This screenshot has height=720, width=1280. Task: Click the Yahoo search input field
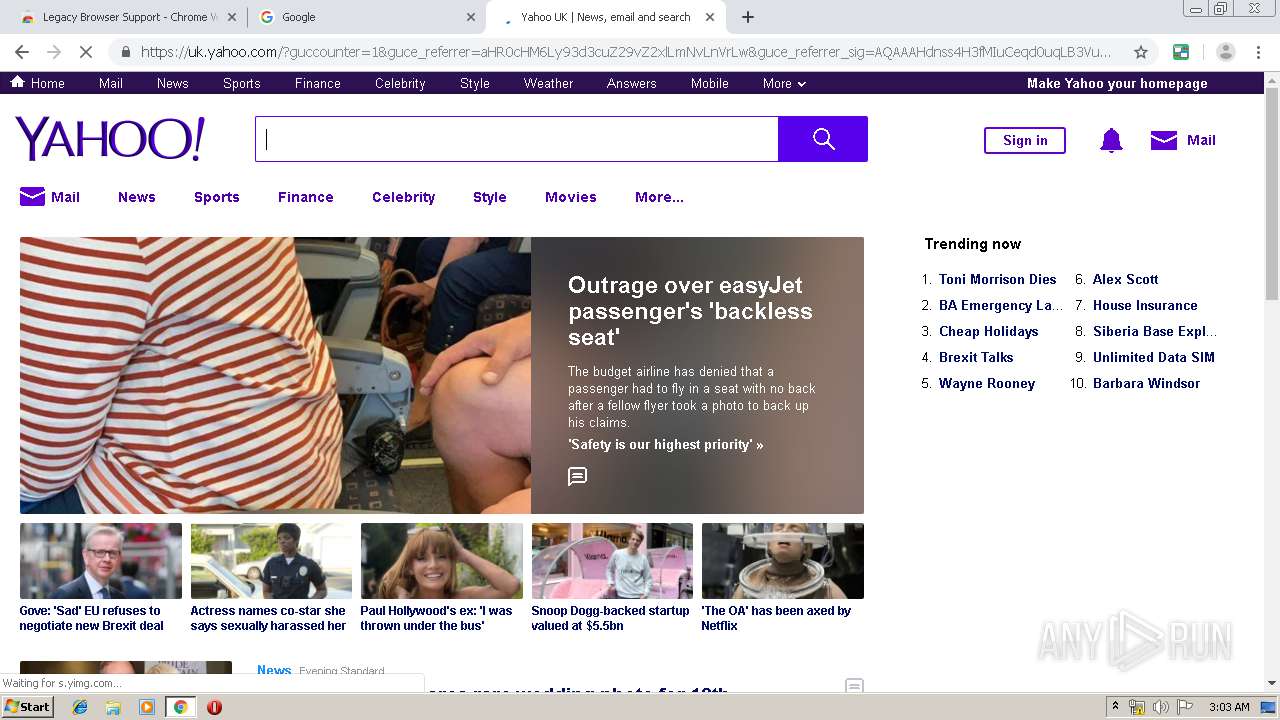click(516, 139)
